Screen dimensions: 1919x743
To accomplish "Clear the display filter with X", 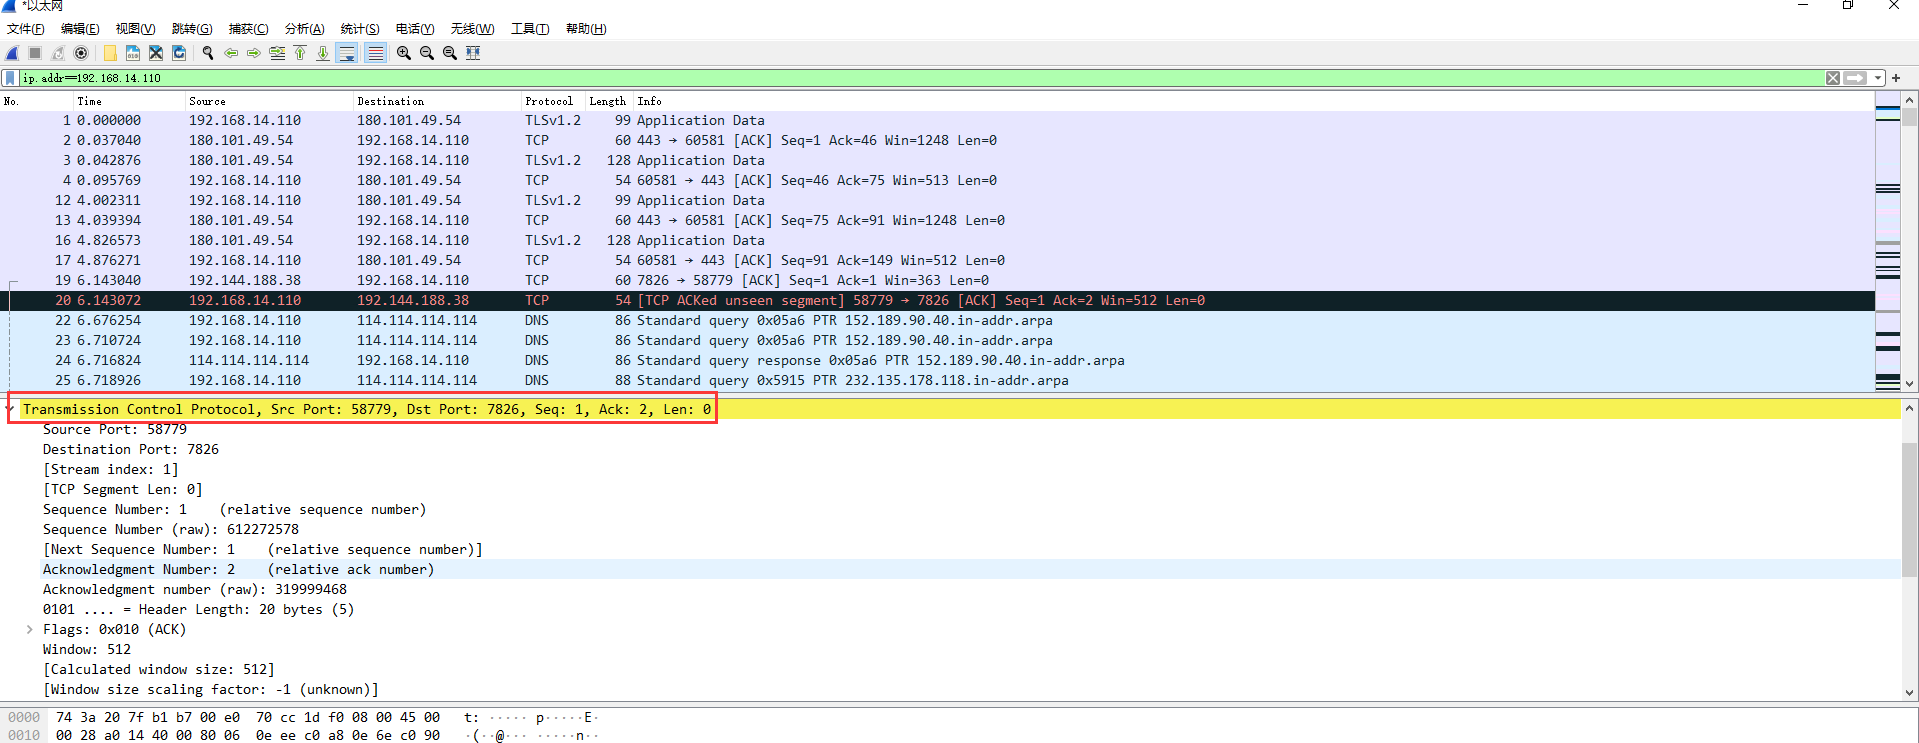I will [1833, 78].
